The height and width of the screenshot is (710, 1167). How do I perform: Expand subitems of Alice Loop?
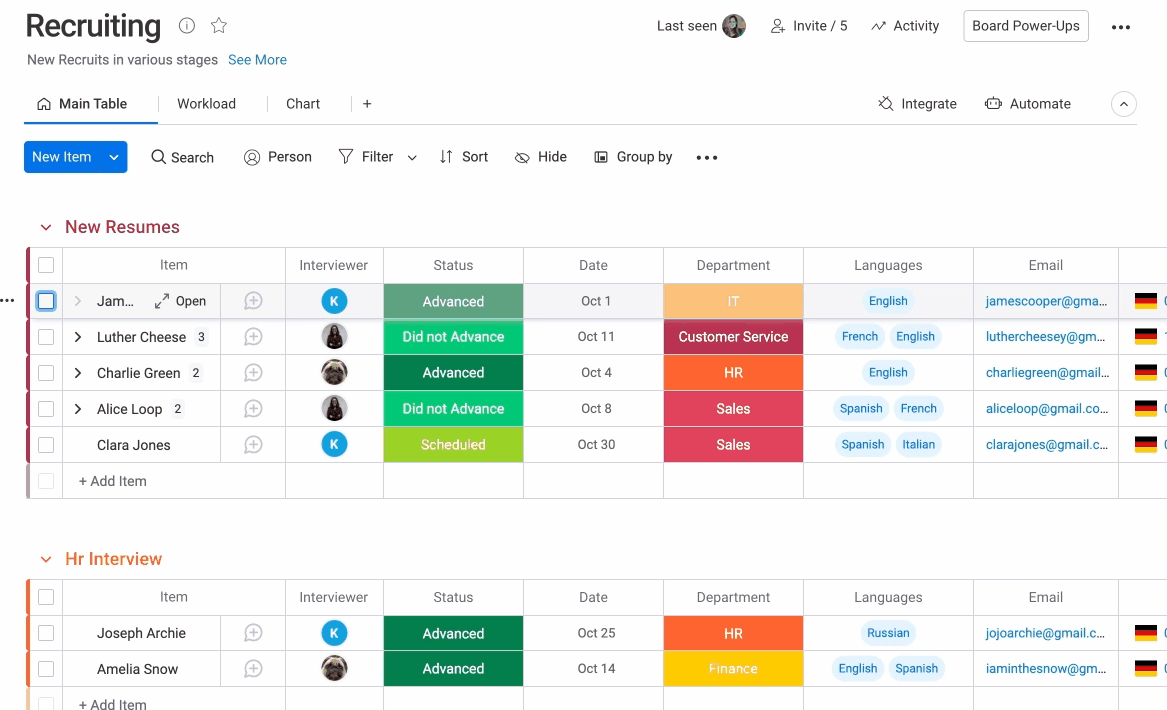(78, 409)
